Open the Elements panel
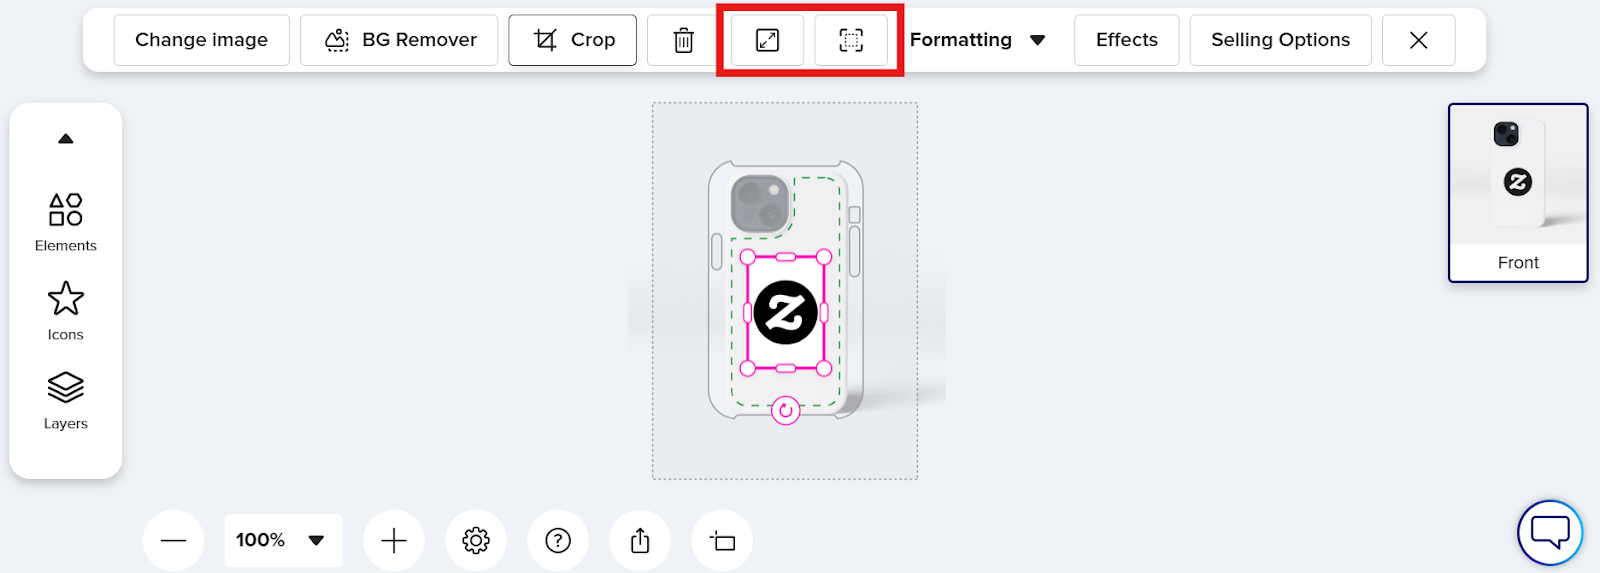This screenshot has width=1600, height=573. (x=66, y=223)
